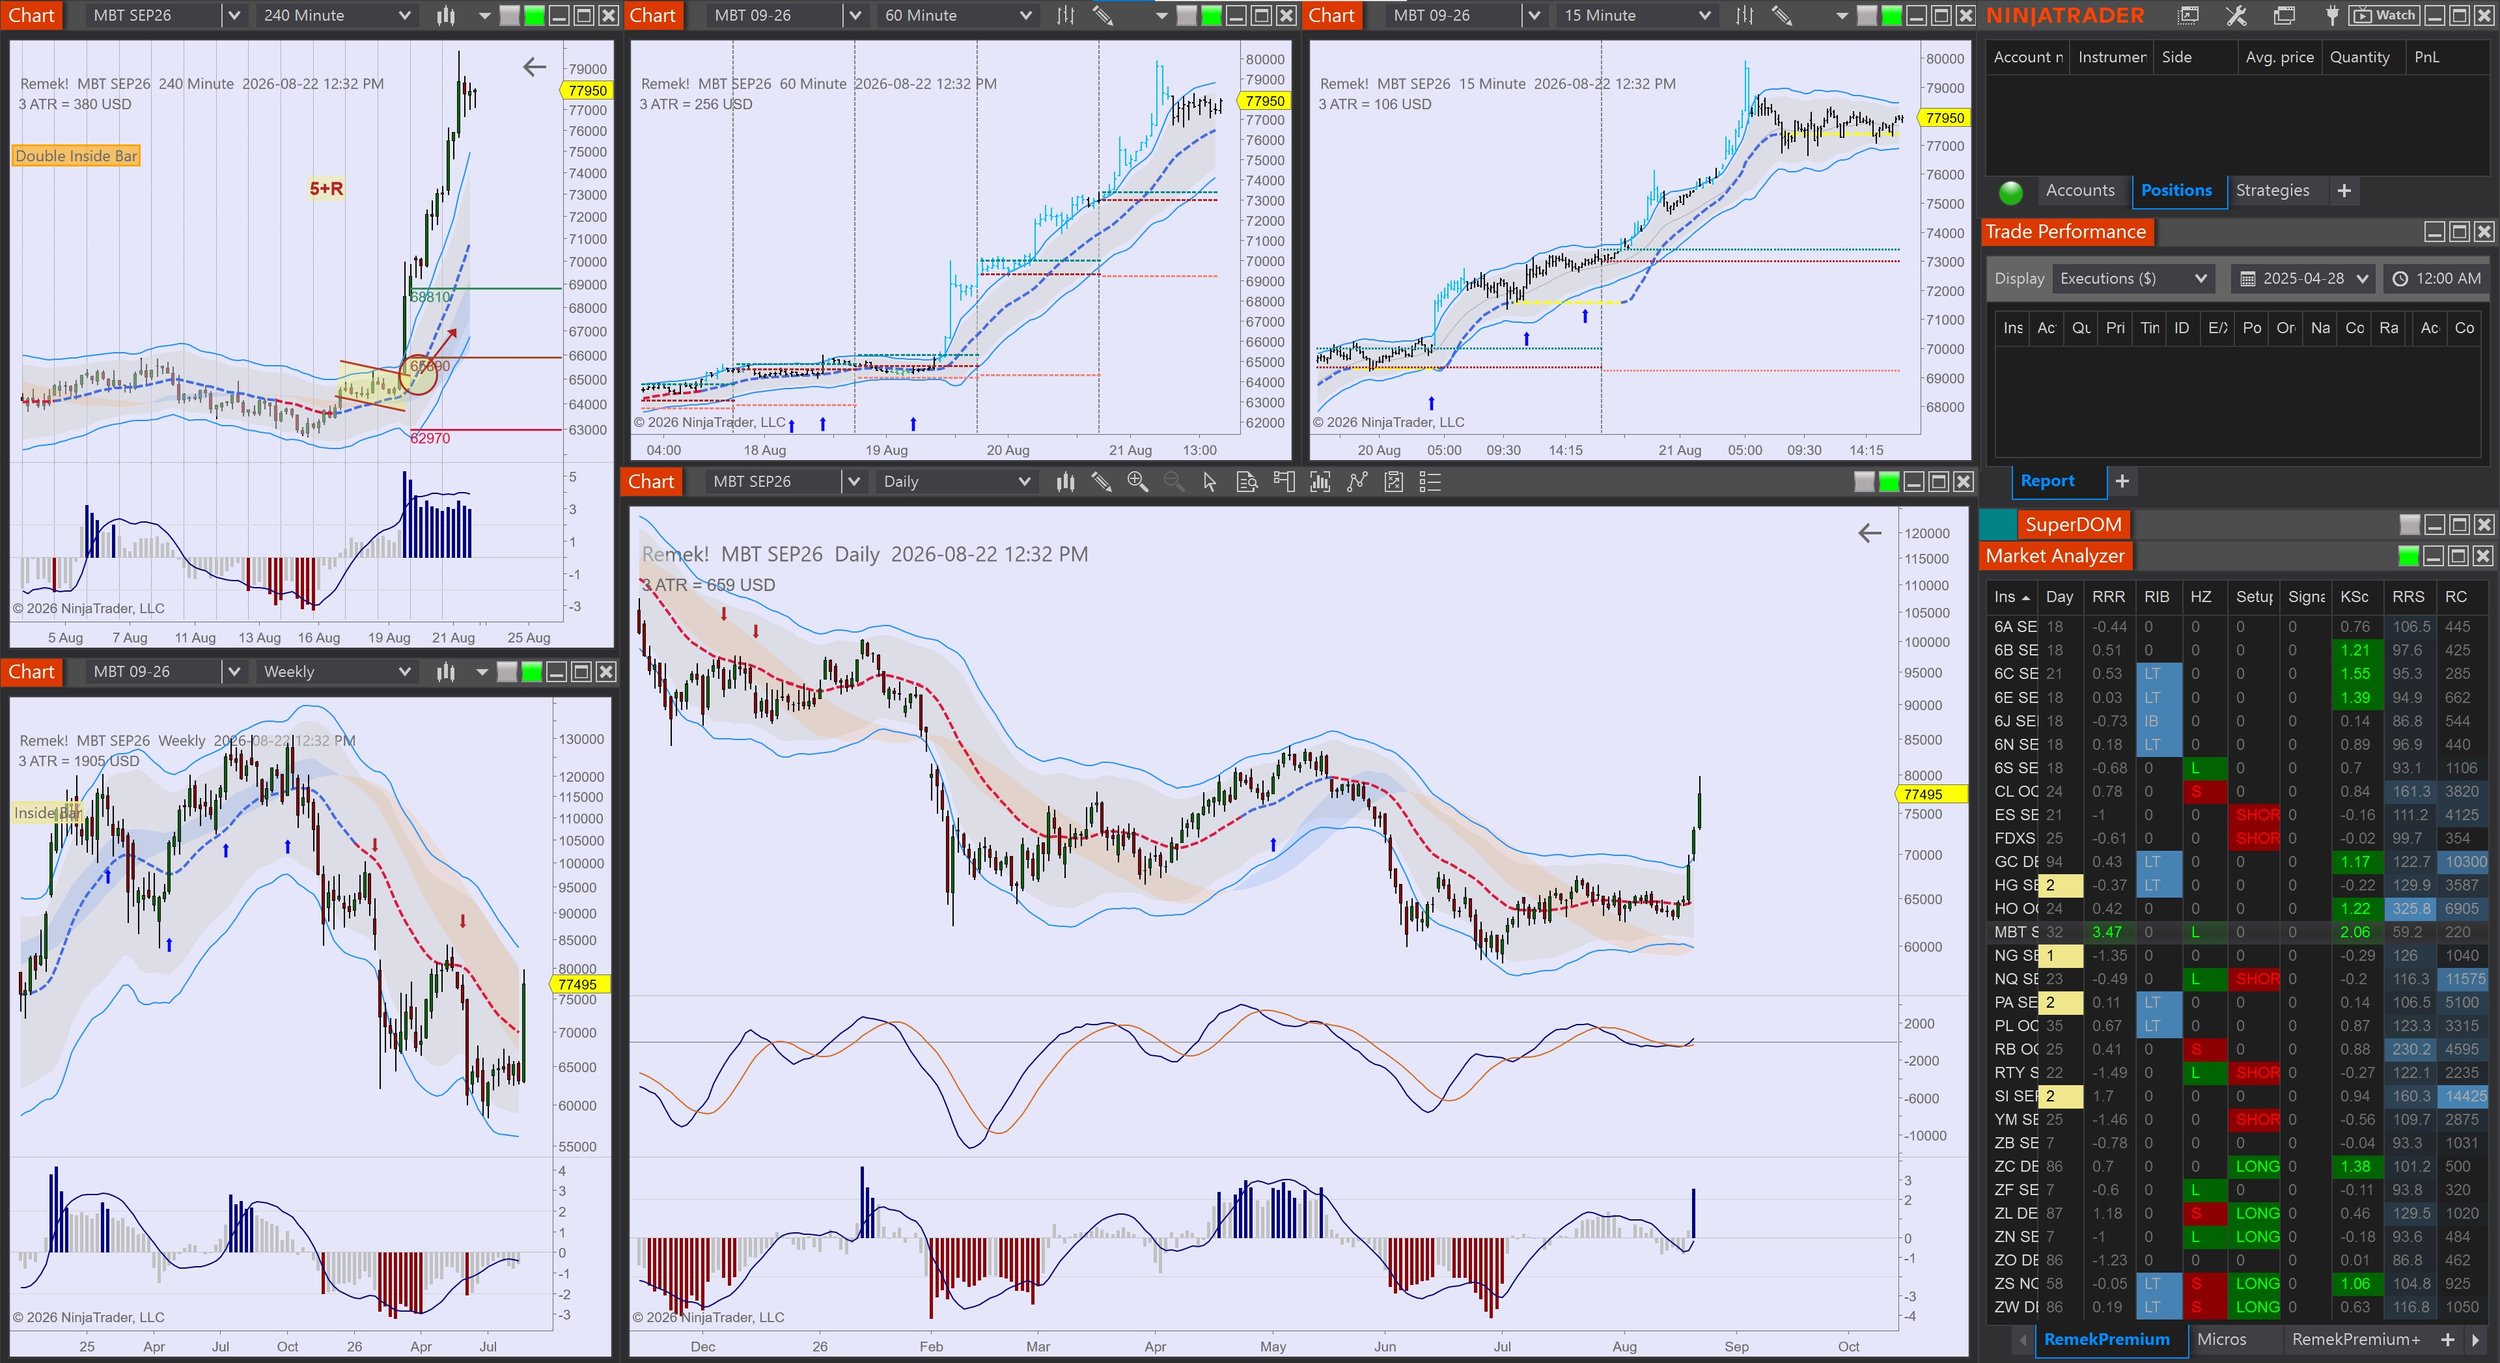Image resolution: width=2500 pixels, height=1363 pixels.
Task: Open the Connections plug icon
Action: (2331, 15)
